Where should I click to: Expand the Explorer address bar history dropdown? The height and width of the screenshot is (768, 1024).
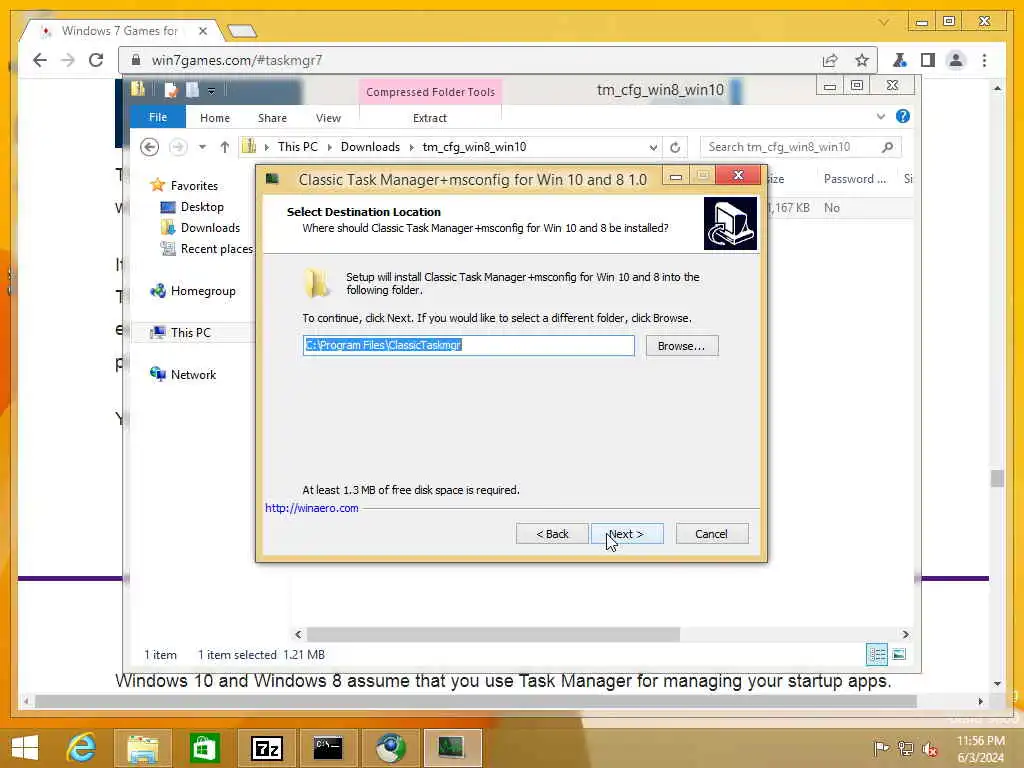coord(652,147)
